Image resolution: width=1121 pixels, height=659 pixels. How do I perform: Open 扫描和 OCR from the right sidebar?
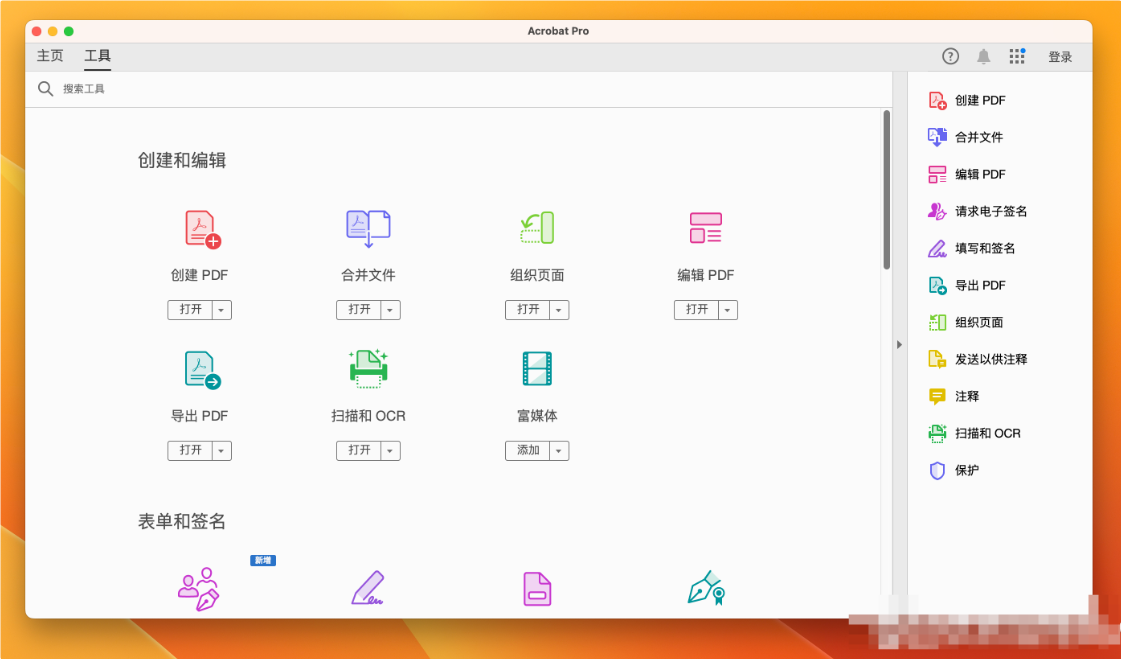tap(974, 433)
